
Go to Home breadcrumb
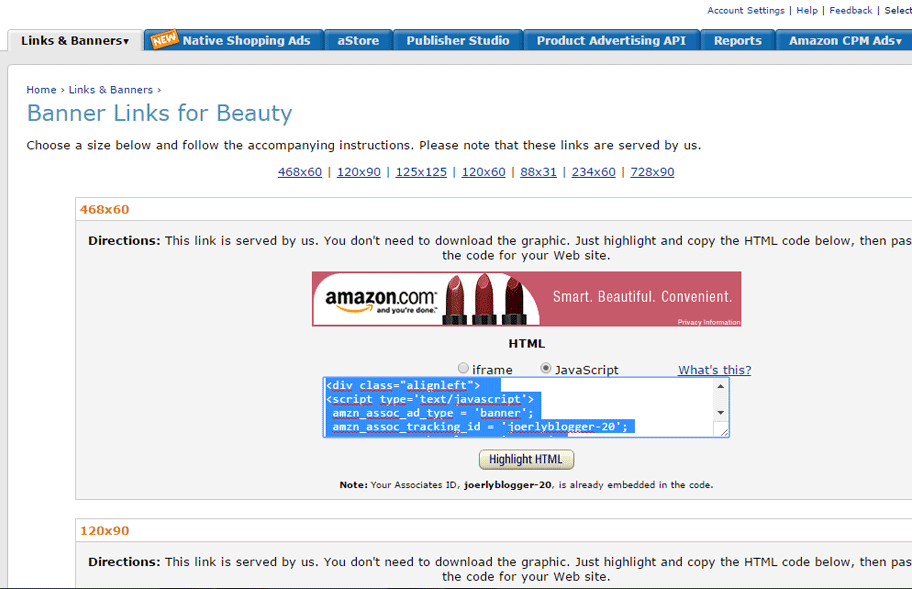pyautogui.click(x=41, y=90)
